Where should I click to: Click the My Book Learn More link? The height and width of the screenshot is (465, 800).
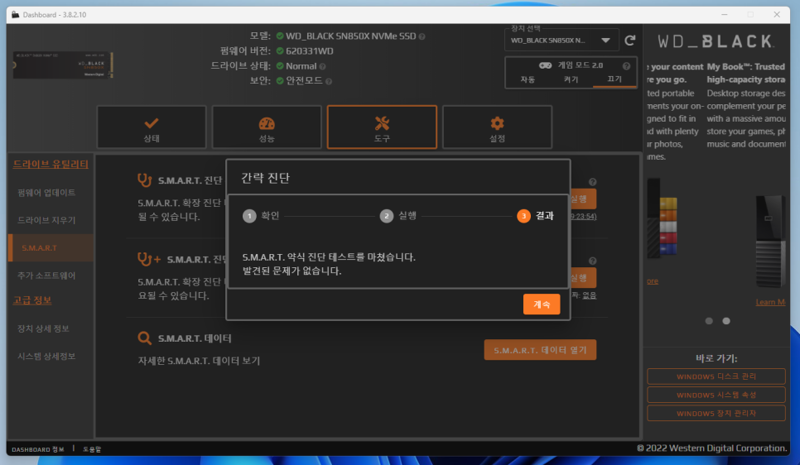pyautogui.click(x=770, y=302)
